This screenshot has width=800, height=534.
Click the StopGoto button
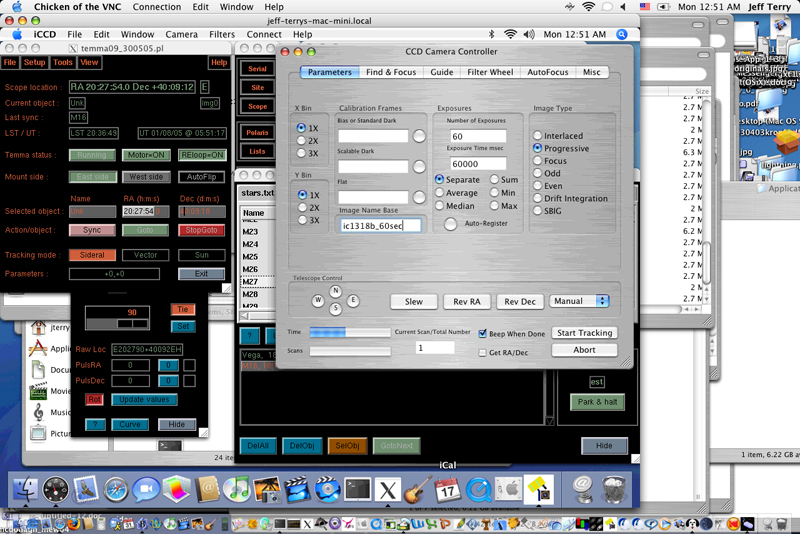click(201, 230)
